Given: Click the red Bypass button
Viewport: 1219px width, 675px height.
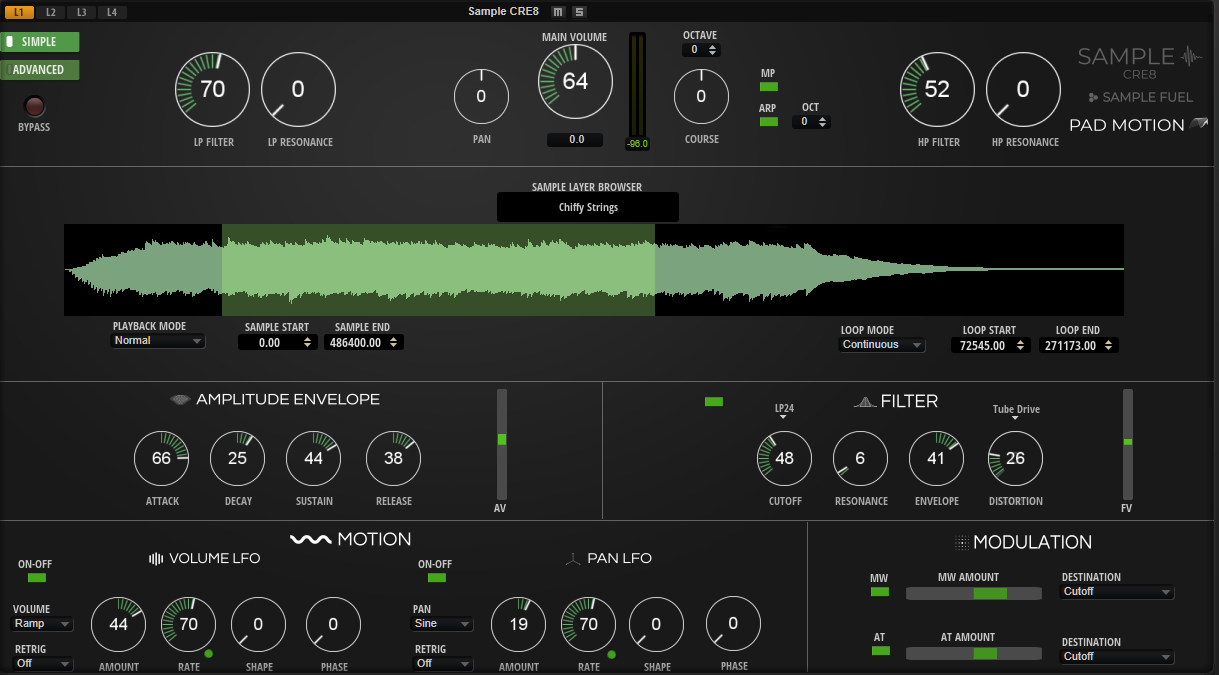Looking at the screenshot, I should pos(35,106).
